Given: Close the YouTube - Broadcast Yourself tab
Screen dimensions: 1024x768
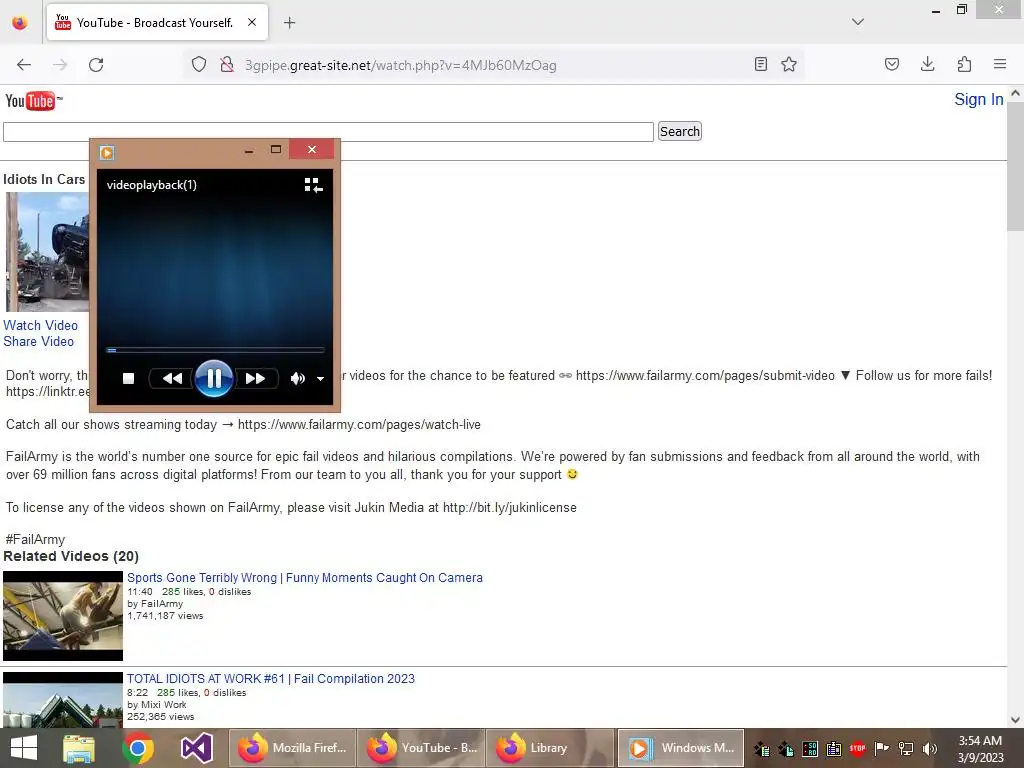Looking at the screenshot, I should click(252, 22).
